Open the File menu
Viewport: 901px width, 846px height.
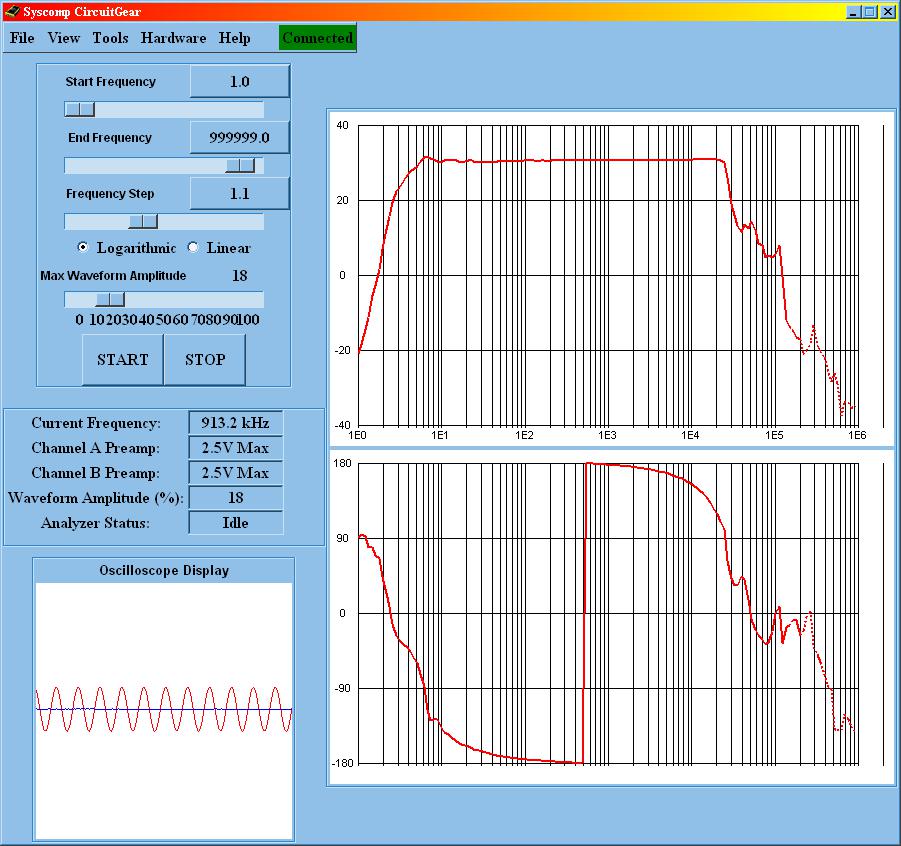point(22,38)
